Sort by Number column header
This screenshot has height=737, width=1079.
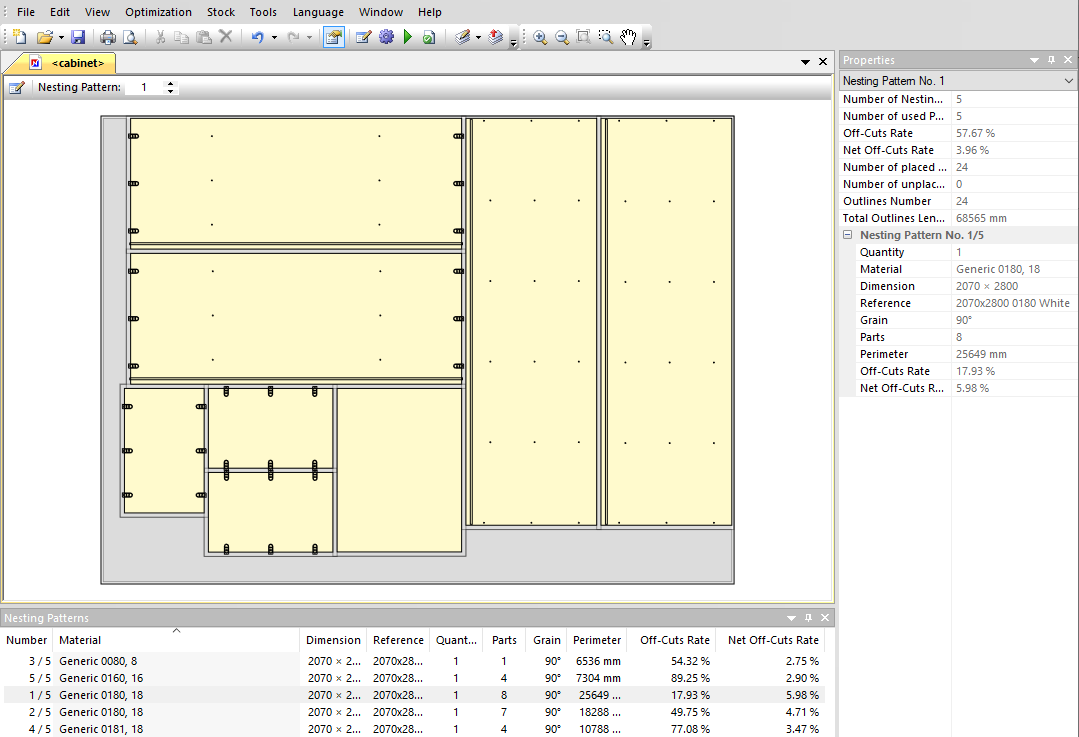pyautogui.click(x=27, y=640)
